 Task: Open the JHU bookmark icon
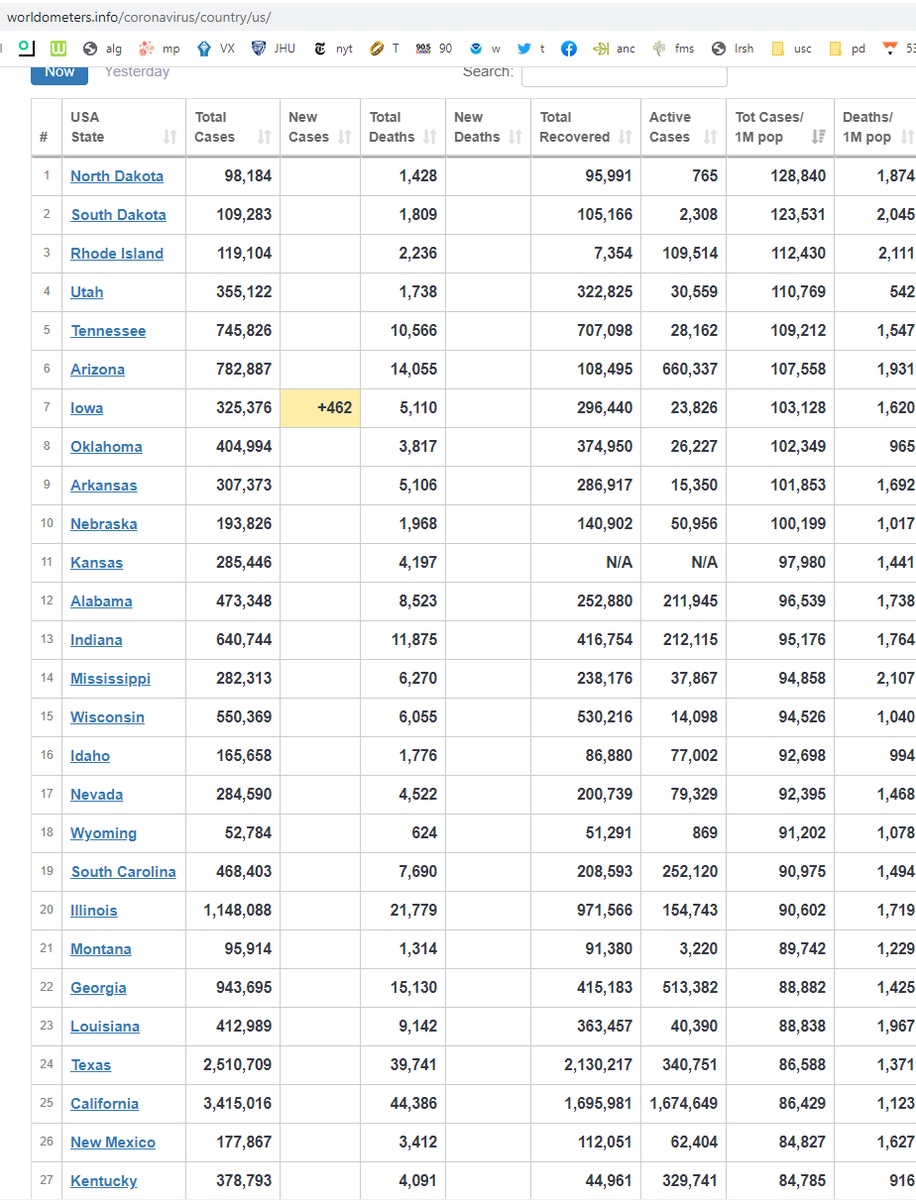258,48
